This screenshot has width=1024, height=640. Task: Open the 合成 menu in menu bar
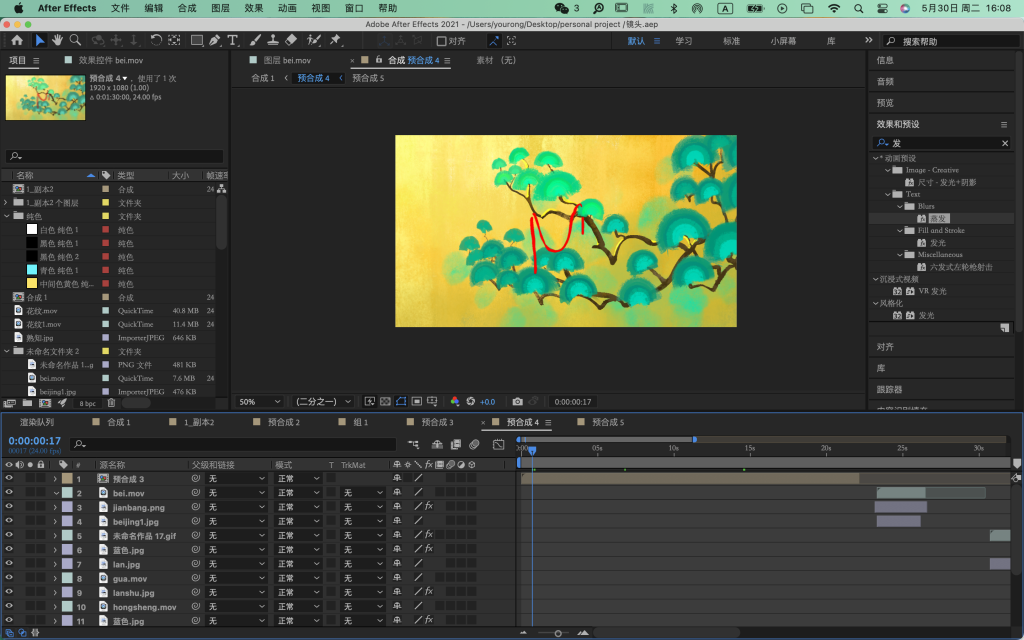[x=187, y=8]
